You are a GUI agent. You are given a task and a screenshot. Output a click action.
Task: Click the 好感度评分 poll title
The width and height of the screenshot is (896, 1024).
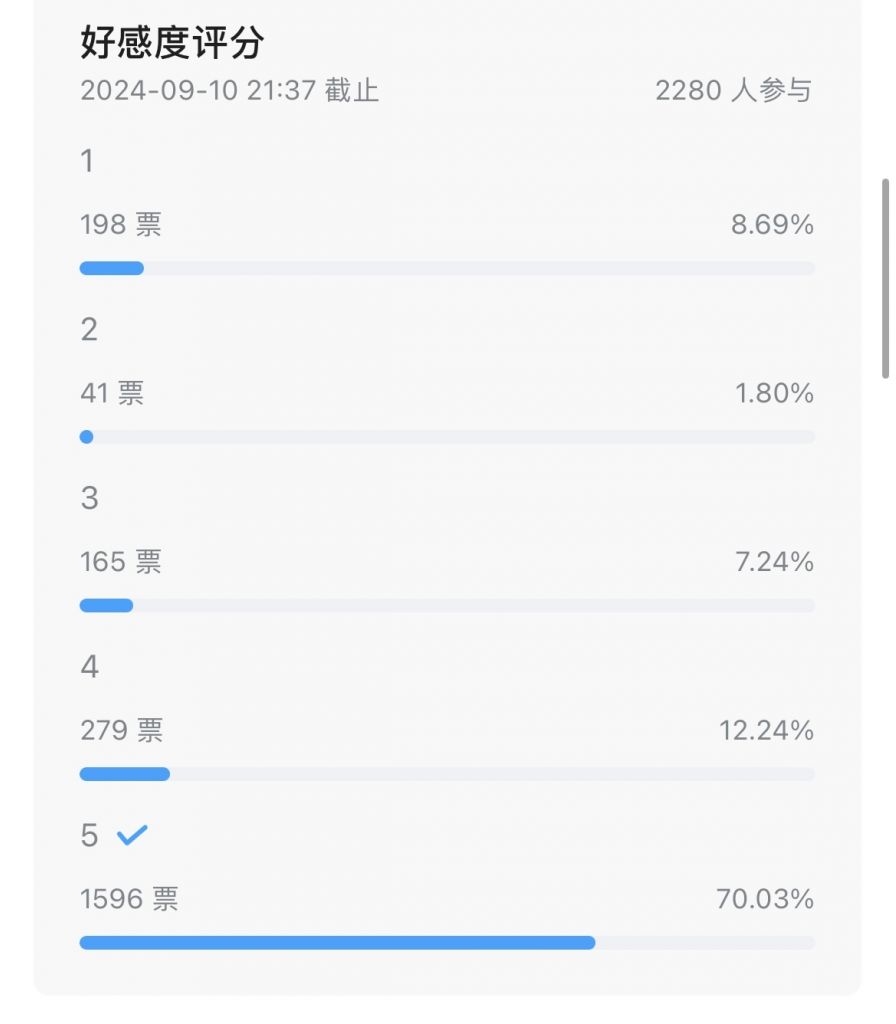172,43
